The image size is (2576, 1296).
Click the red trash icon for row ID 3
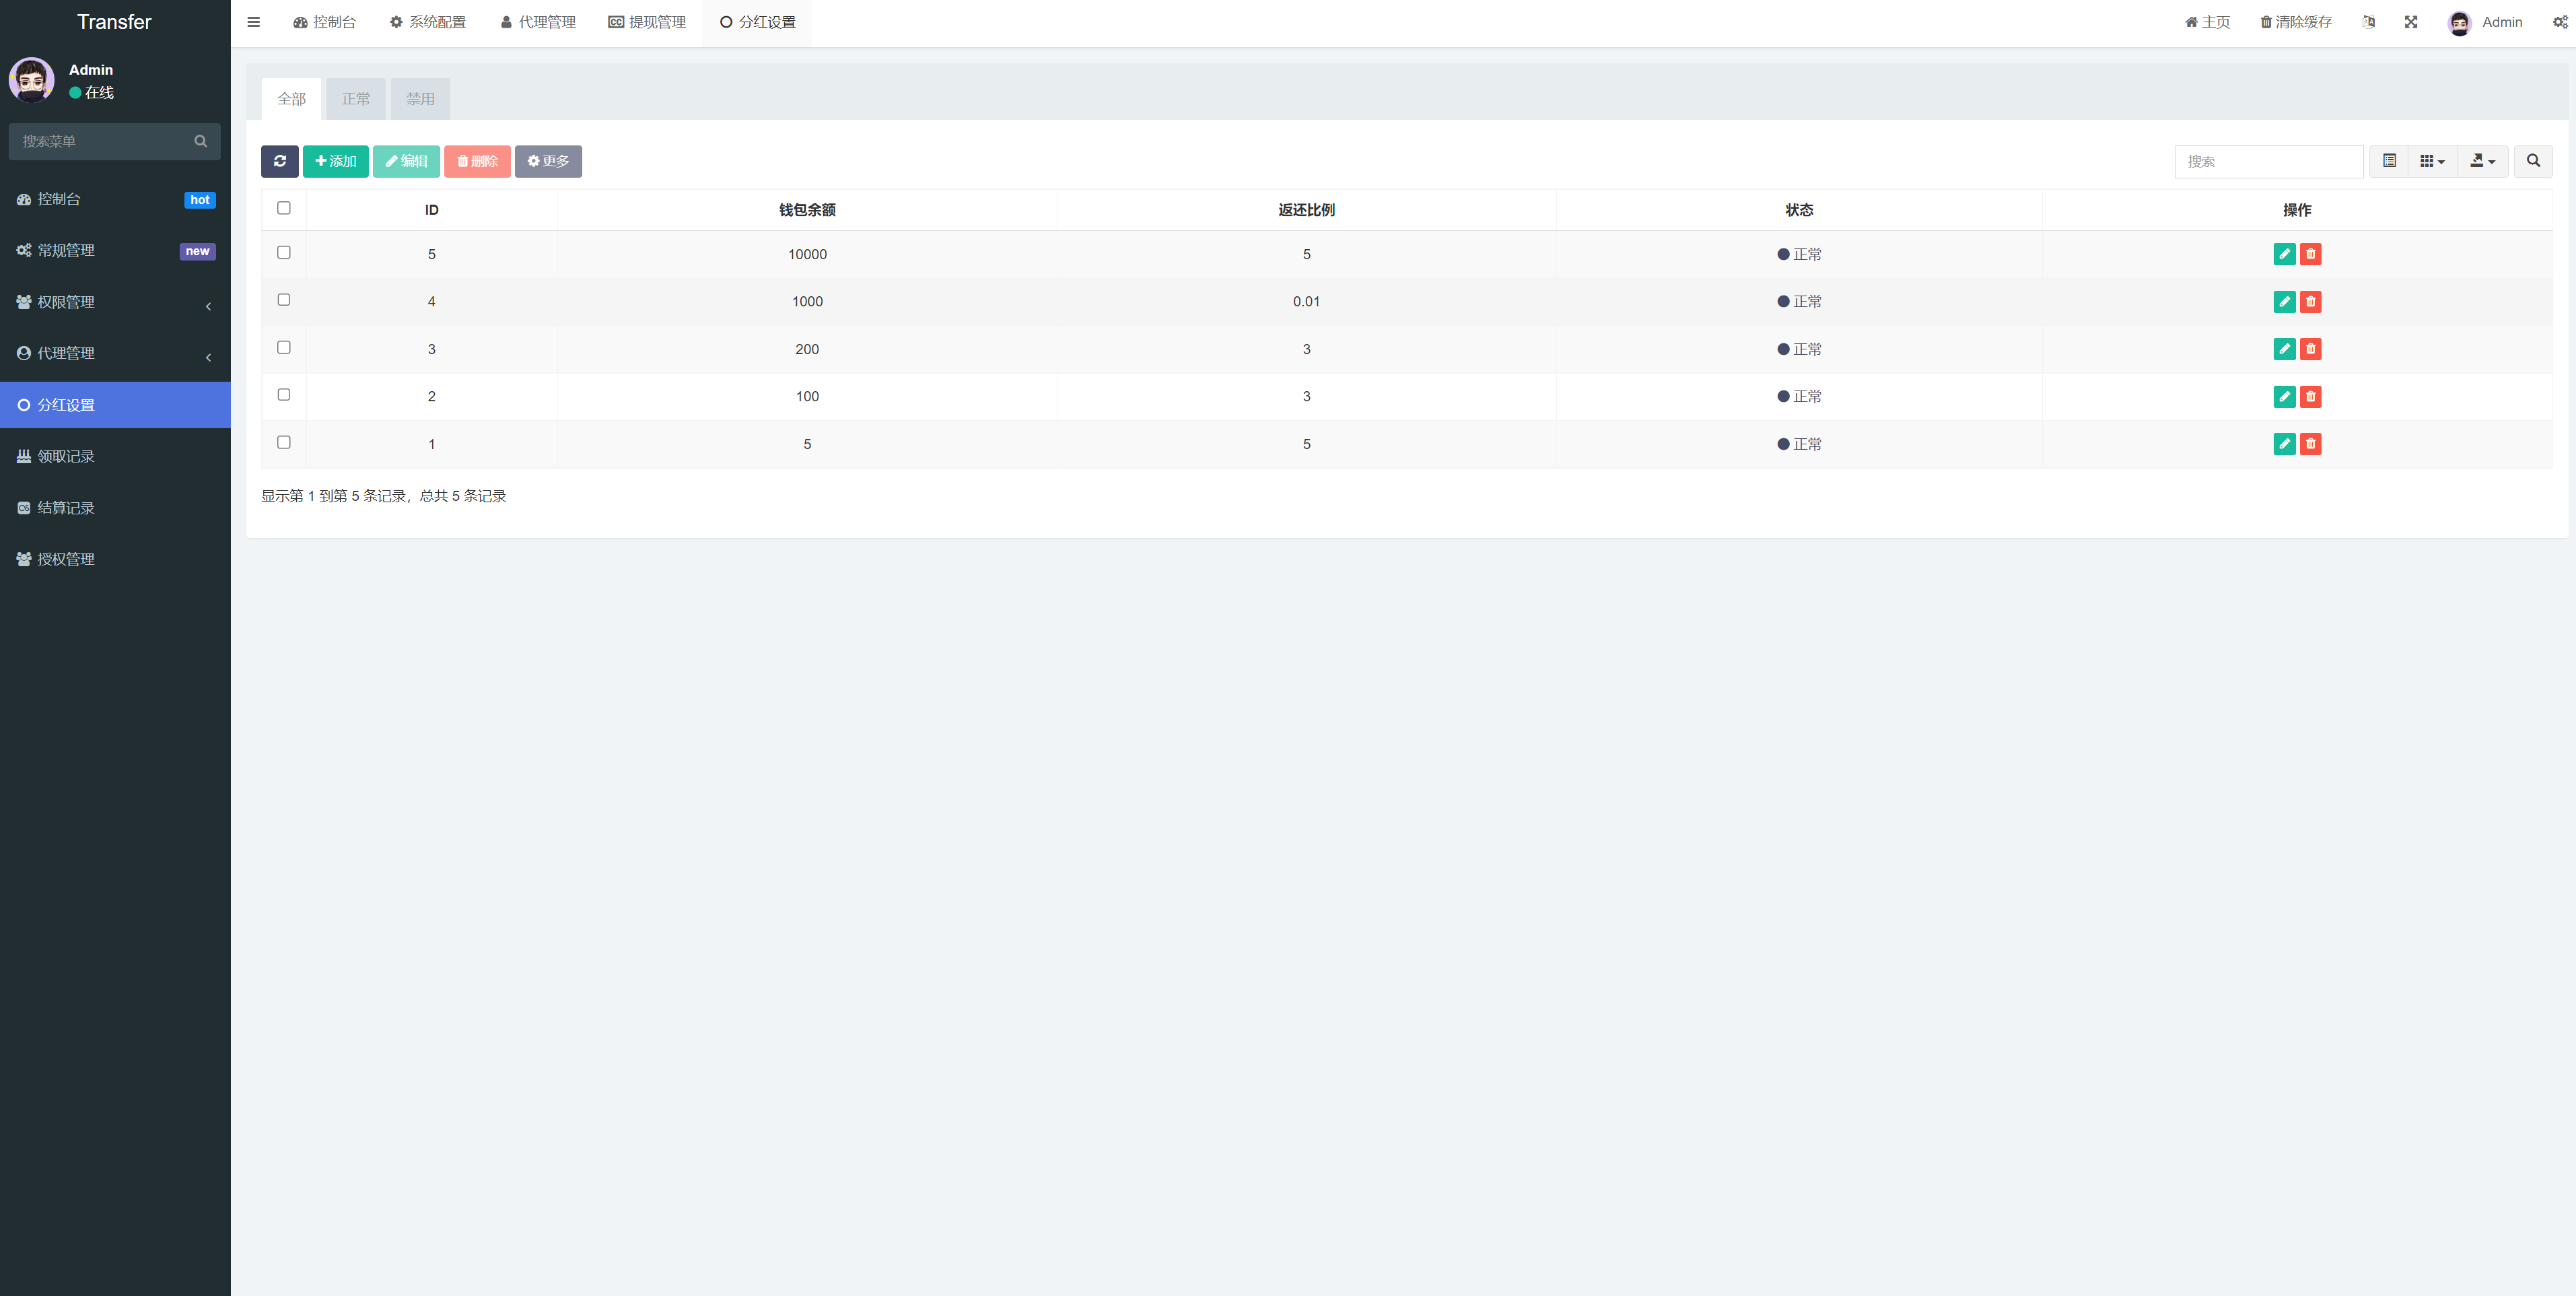pyautogui.click(x=2310, y=349)
